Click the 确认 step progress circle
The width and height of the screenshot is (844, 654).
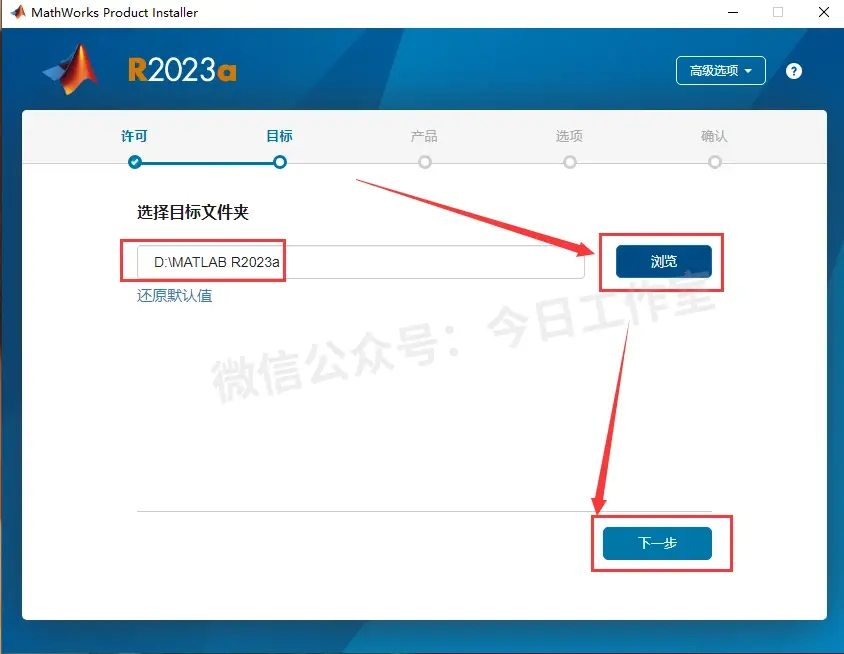715,162
